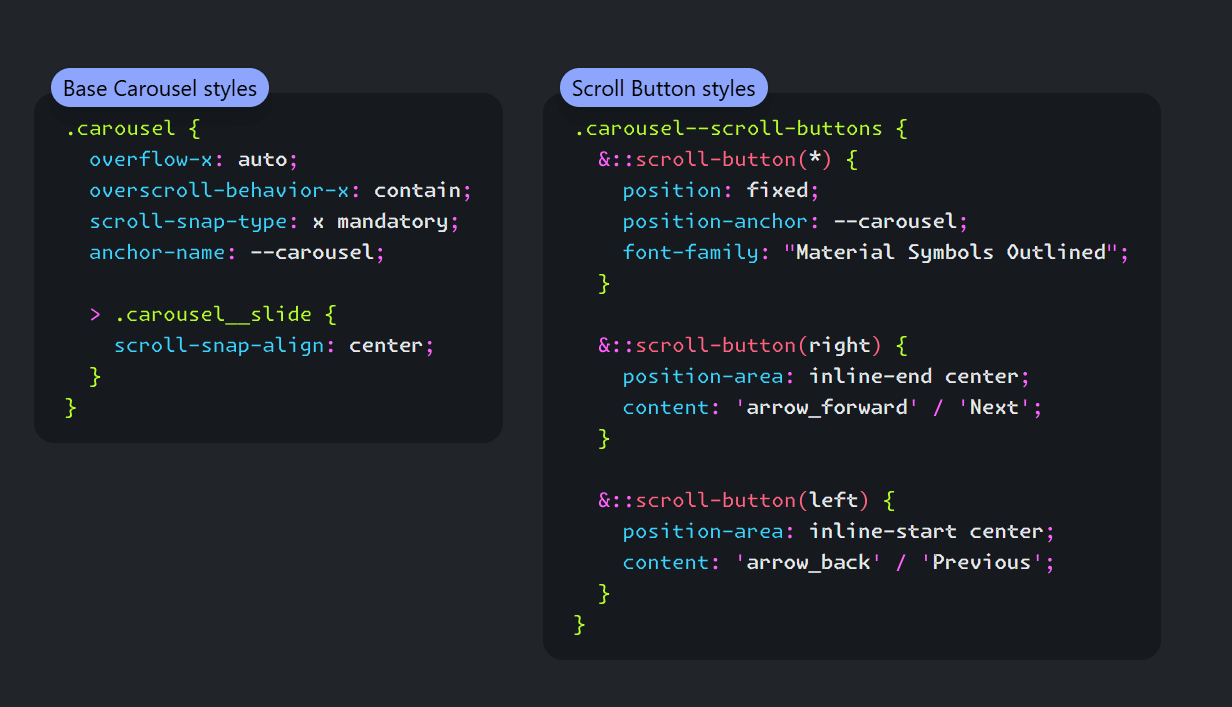Click the content 'arrow_back' / 'Previous' line
The image size is (1232, 707).
[838, 562]
